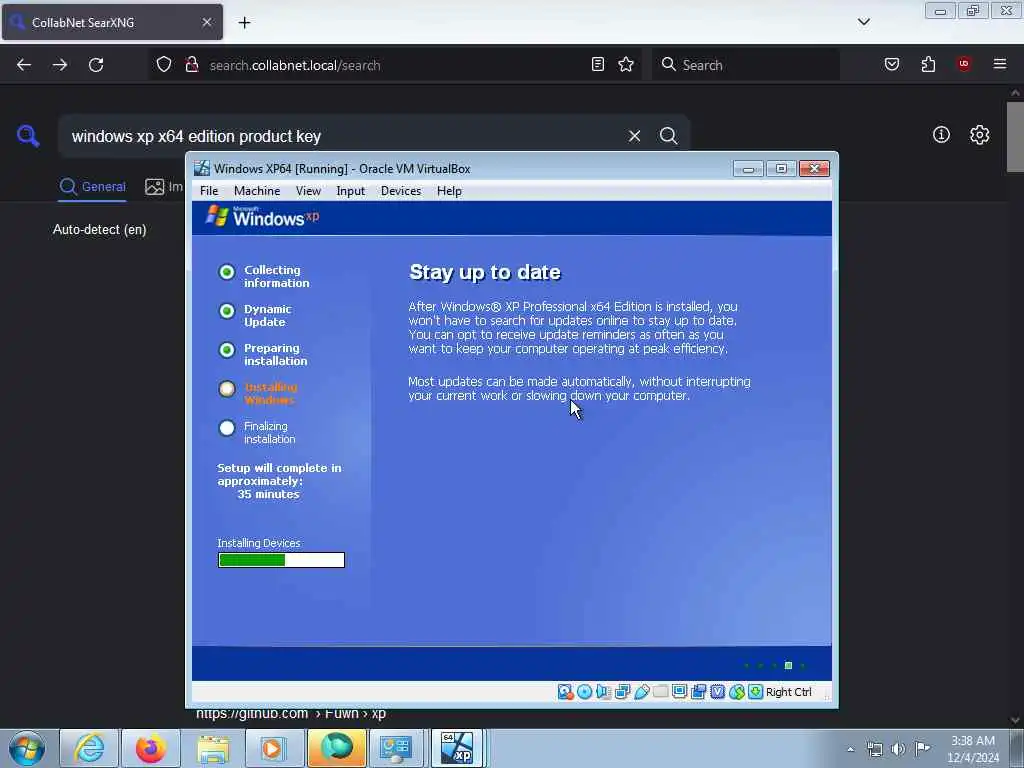This screenshot has width=1024, height=768.
Task: Show hidden system tray icons
Action: point(850,749)
